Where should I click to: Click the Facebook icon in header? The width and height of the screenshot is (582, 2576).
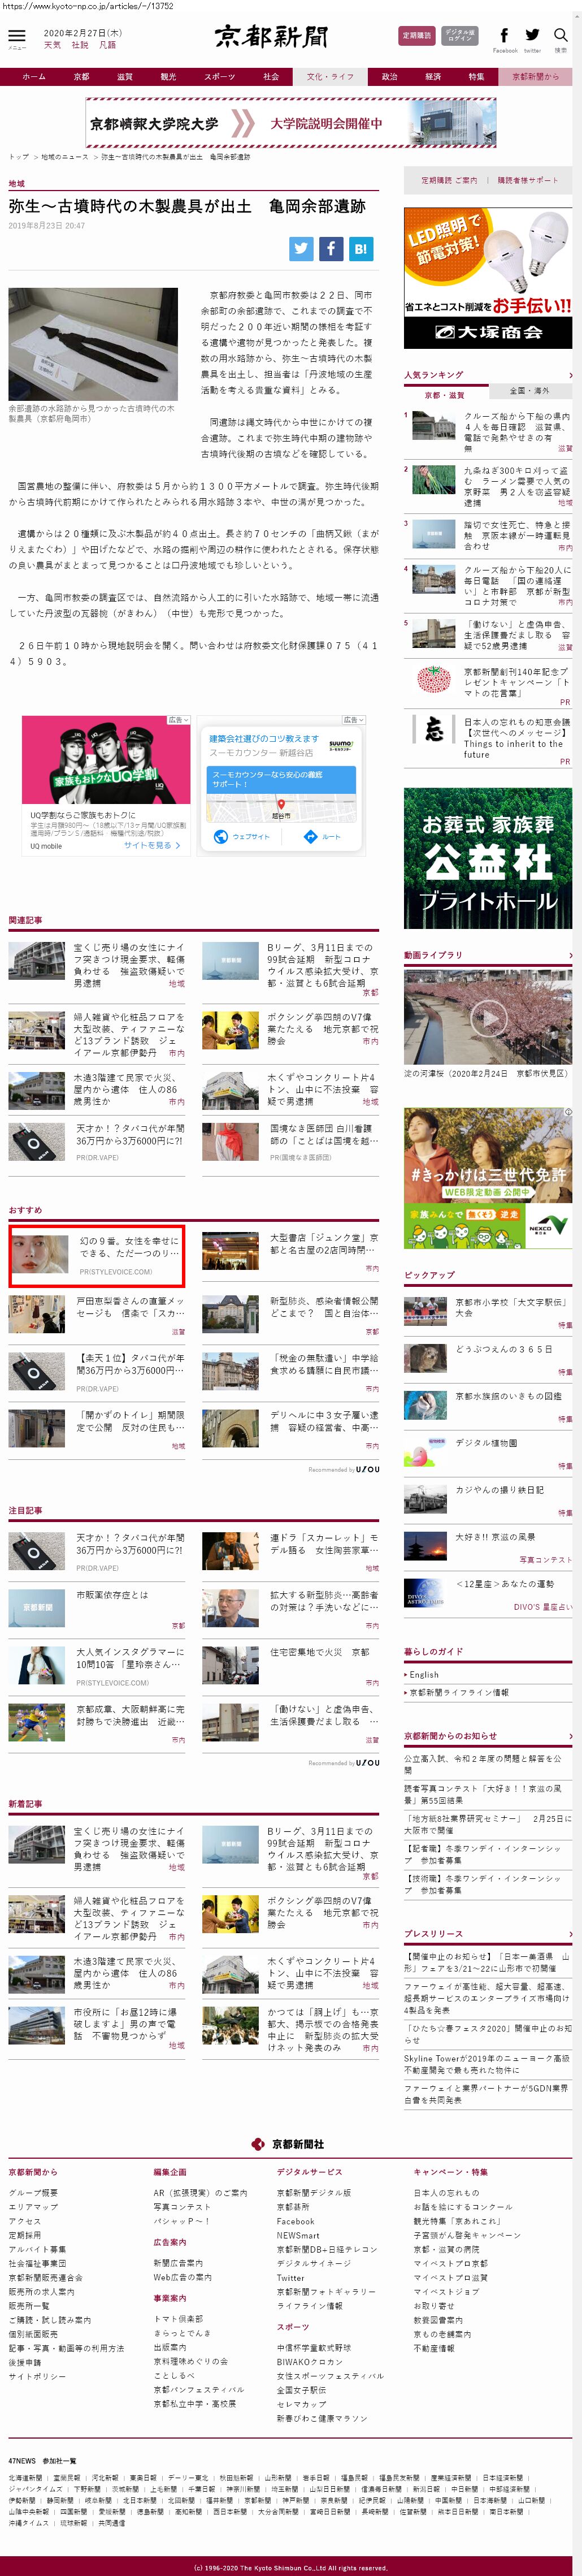[504, 36]
